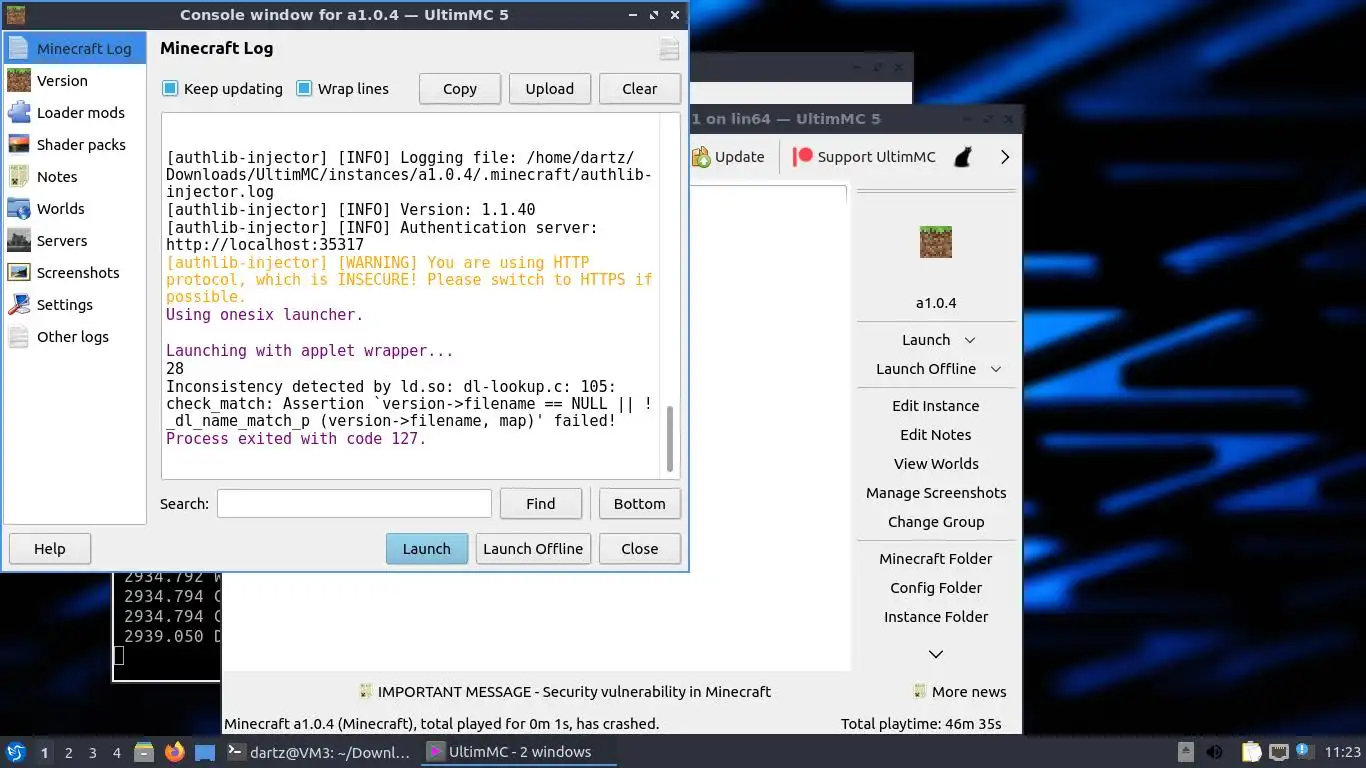Click the clipboard notes tray icon
The width and height of the screenshot is (1366, 768).
pyautogui.click(x=1252, y=752)
